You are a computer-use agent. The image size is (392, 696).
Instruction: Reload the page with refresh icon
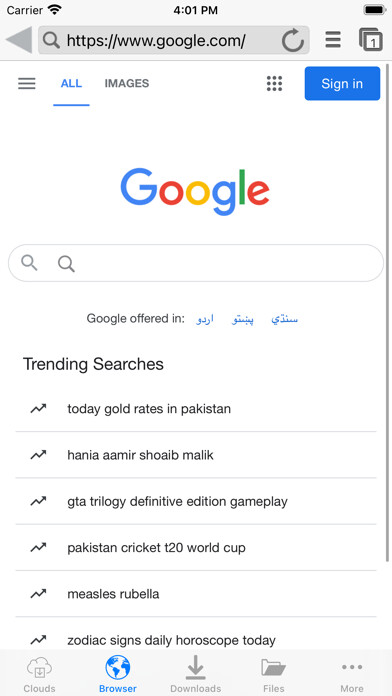[293, 41]
